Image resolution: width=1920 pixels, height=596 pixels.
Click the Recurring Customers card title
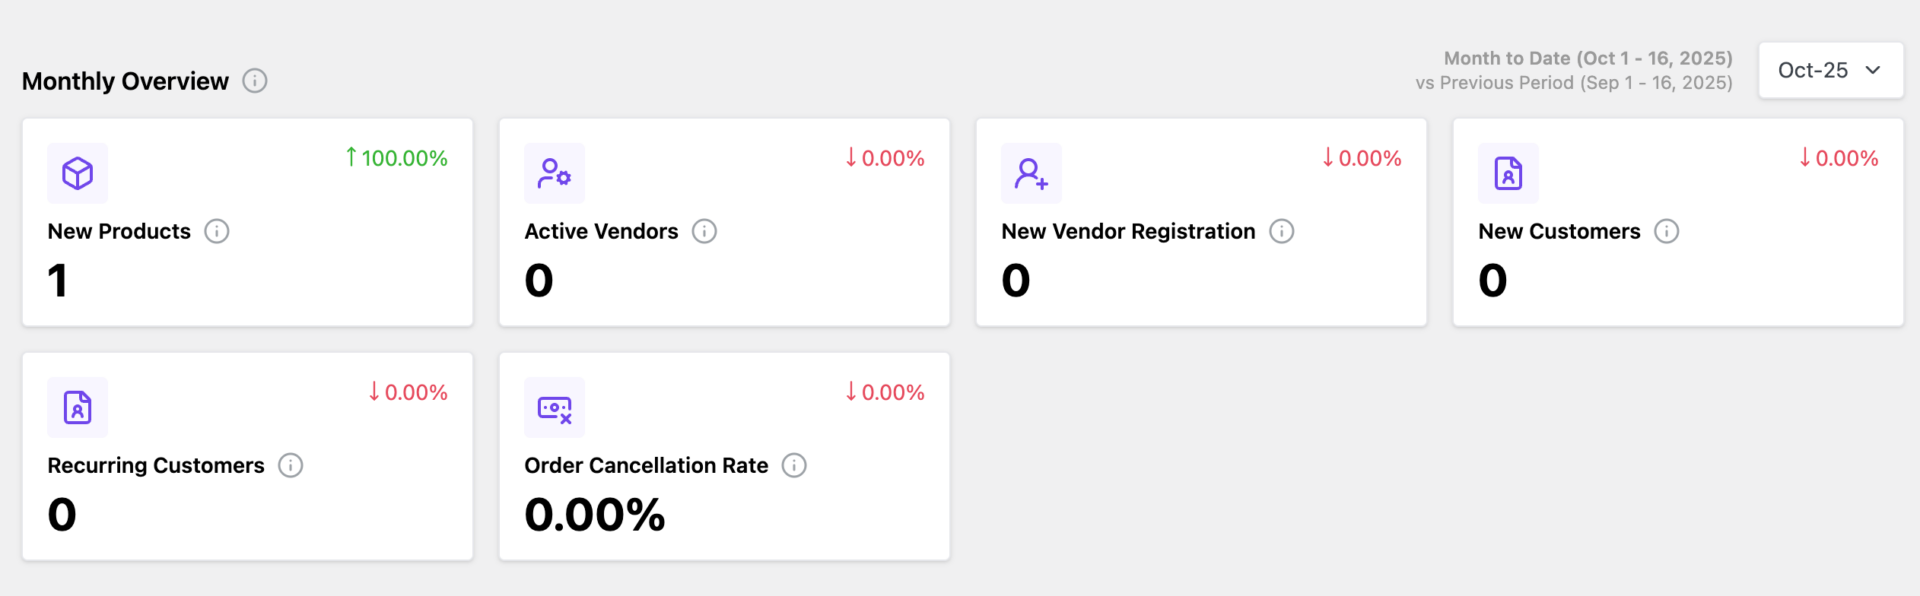click(156, 465)
